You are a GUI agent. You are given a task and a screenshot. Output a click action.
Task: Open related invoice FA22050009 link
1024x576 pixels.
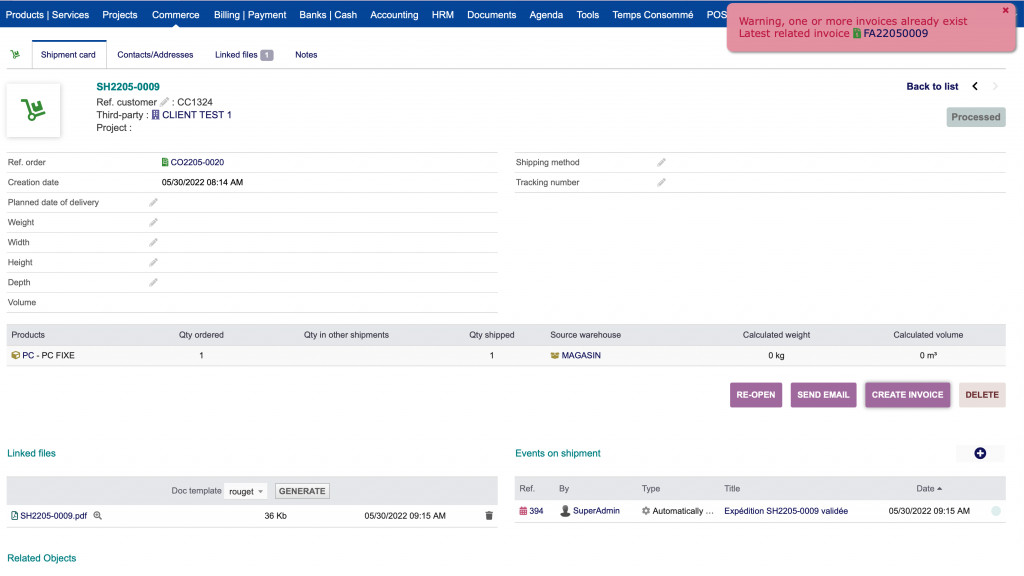(895, 34)
